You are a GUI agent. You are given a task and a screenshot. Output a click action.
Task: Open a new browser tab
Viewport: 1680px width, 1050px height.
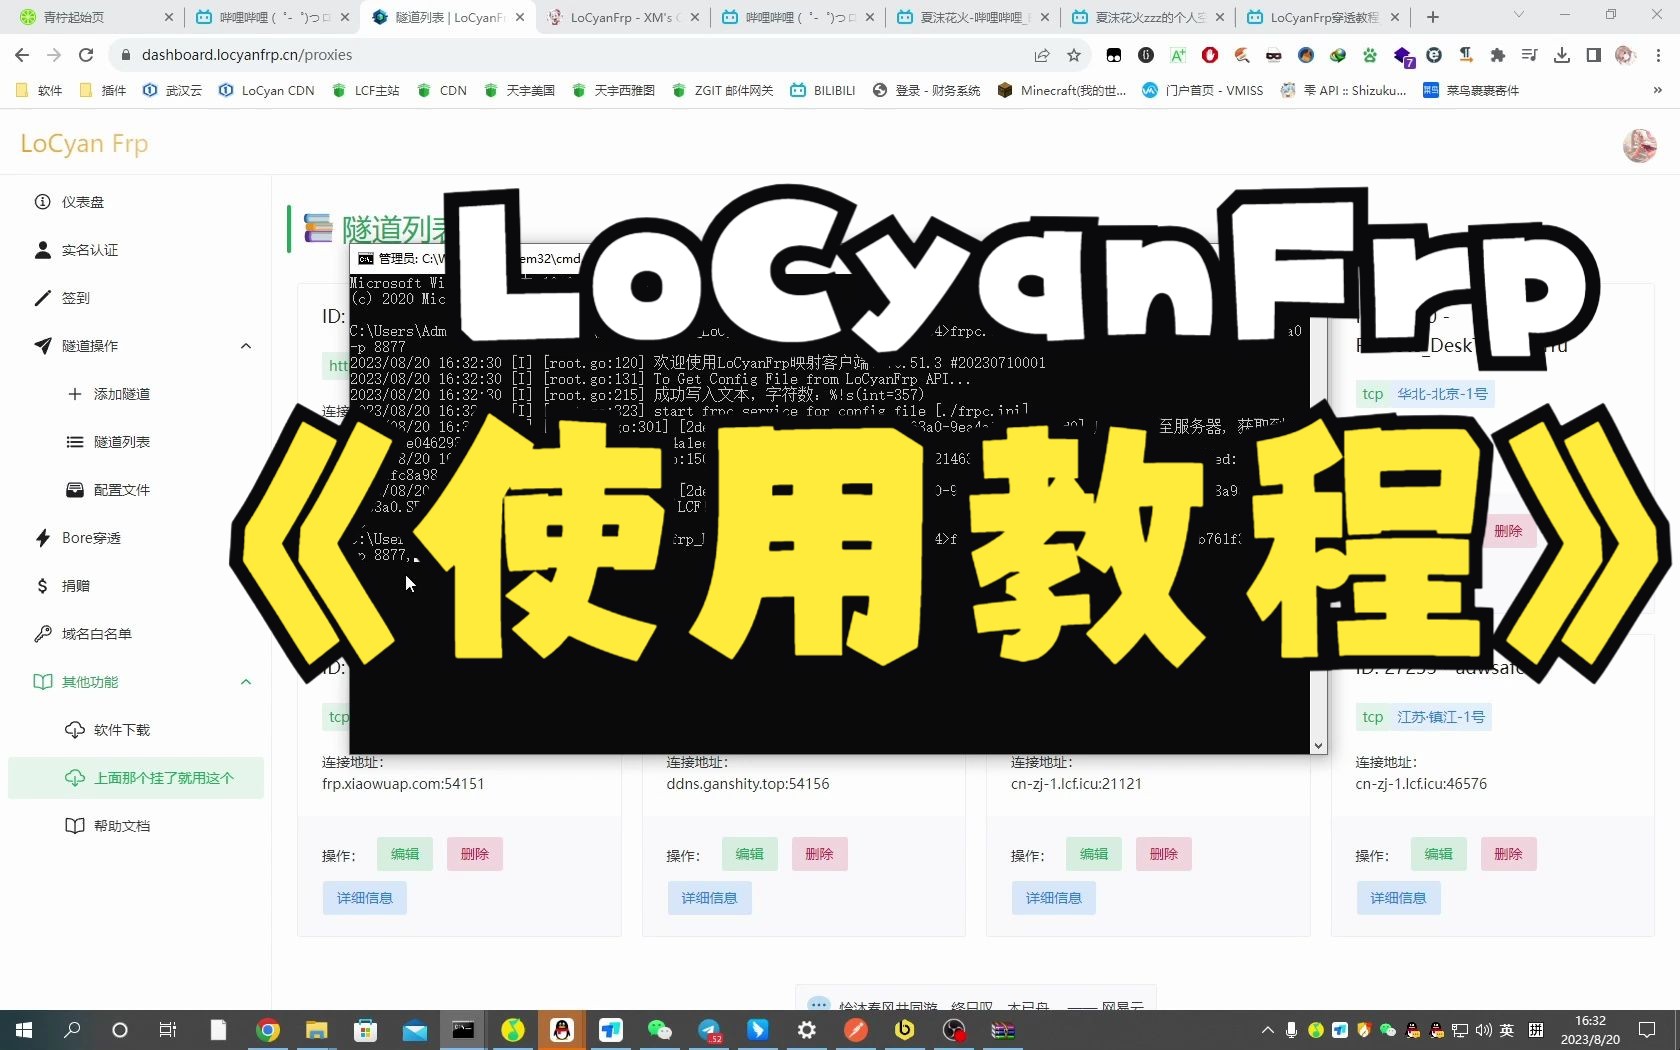coord(1433,17)
